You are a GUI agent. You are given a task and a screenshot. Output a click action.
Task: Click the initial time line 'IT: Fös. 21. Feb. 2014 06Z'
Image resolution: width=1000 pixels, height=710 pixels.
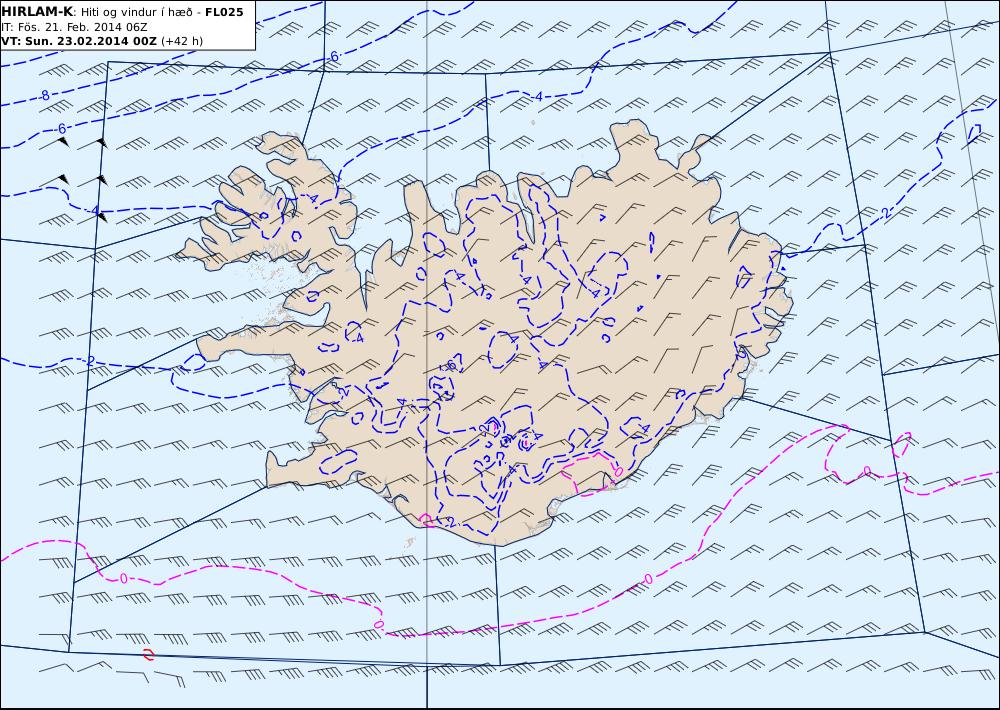[x=75, y=27]
